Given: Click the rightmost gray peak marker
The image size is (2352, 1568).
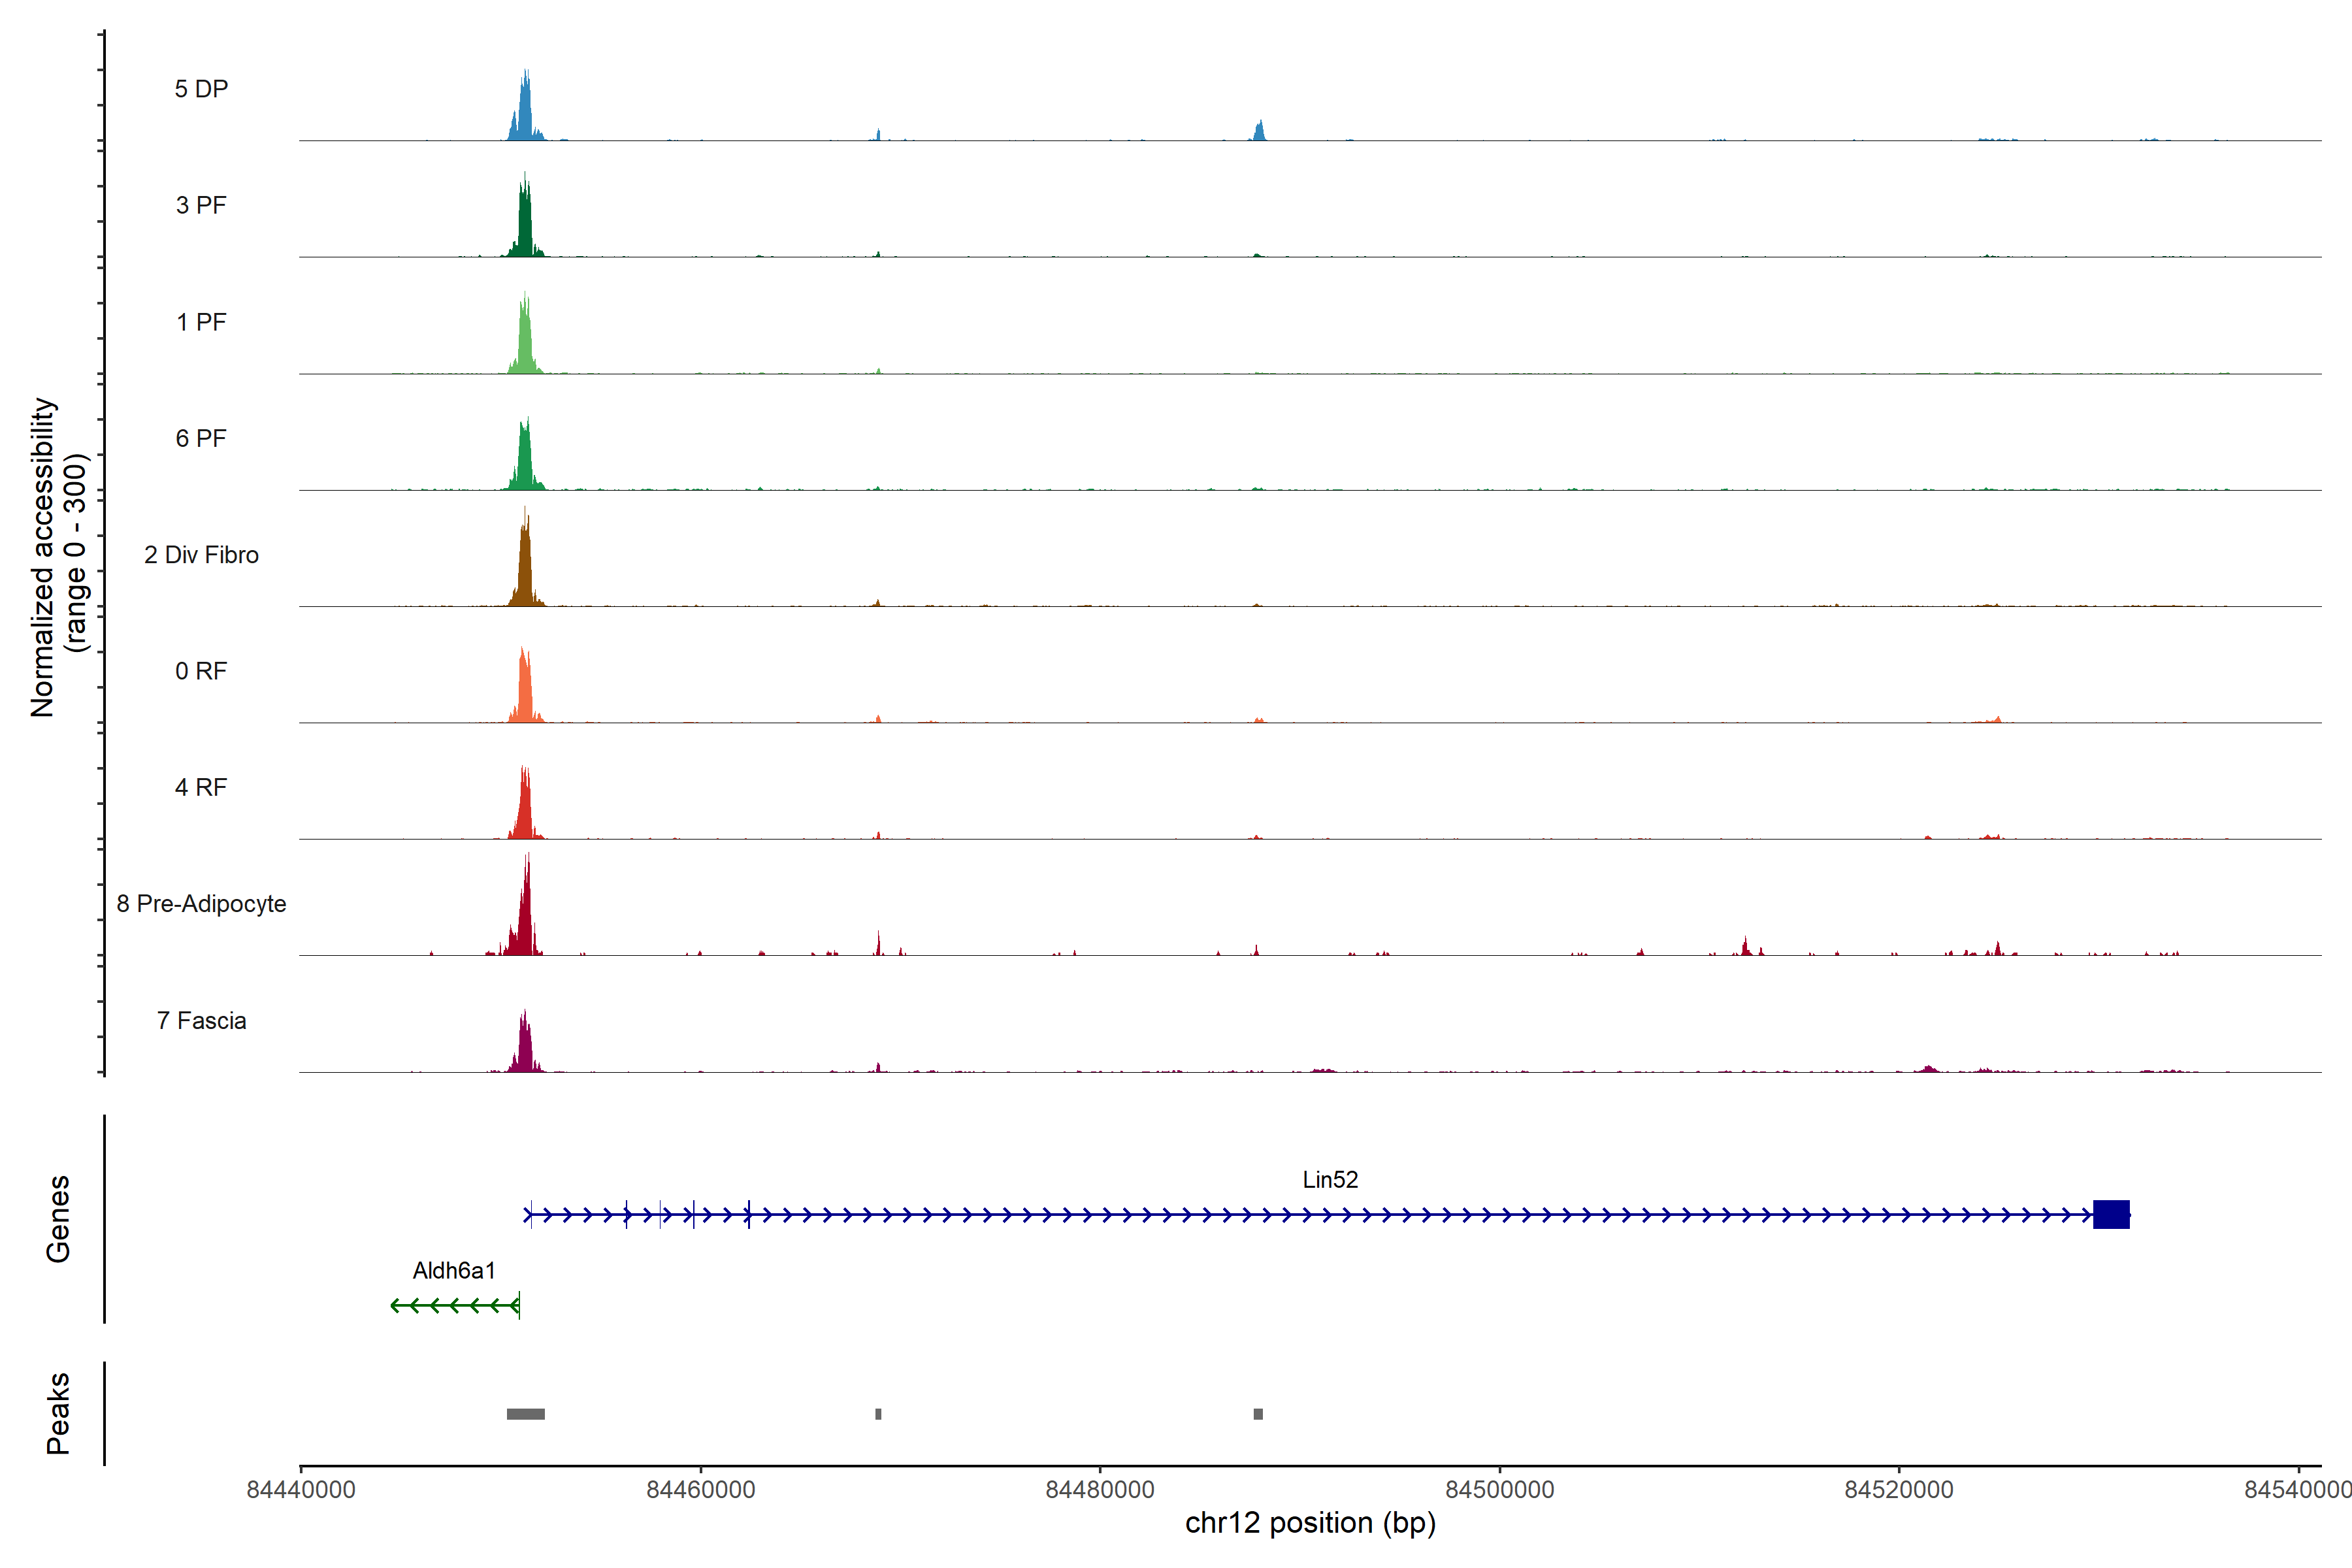Looking at the screenshot, I should click(1258, 1414).
